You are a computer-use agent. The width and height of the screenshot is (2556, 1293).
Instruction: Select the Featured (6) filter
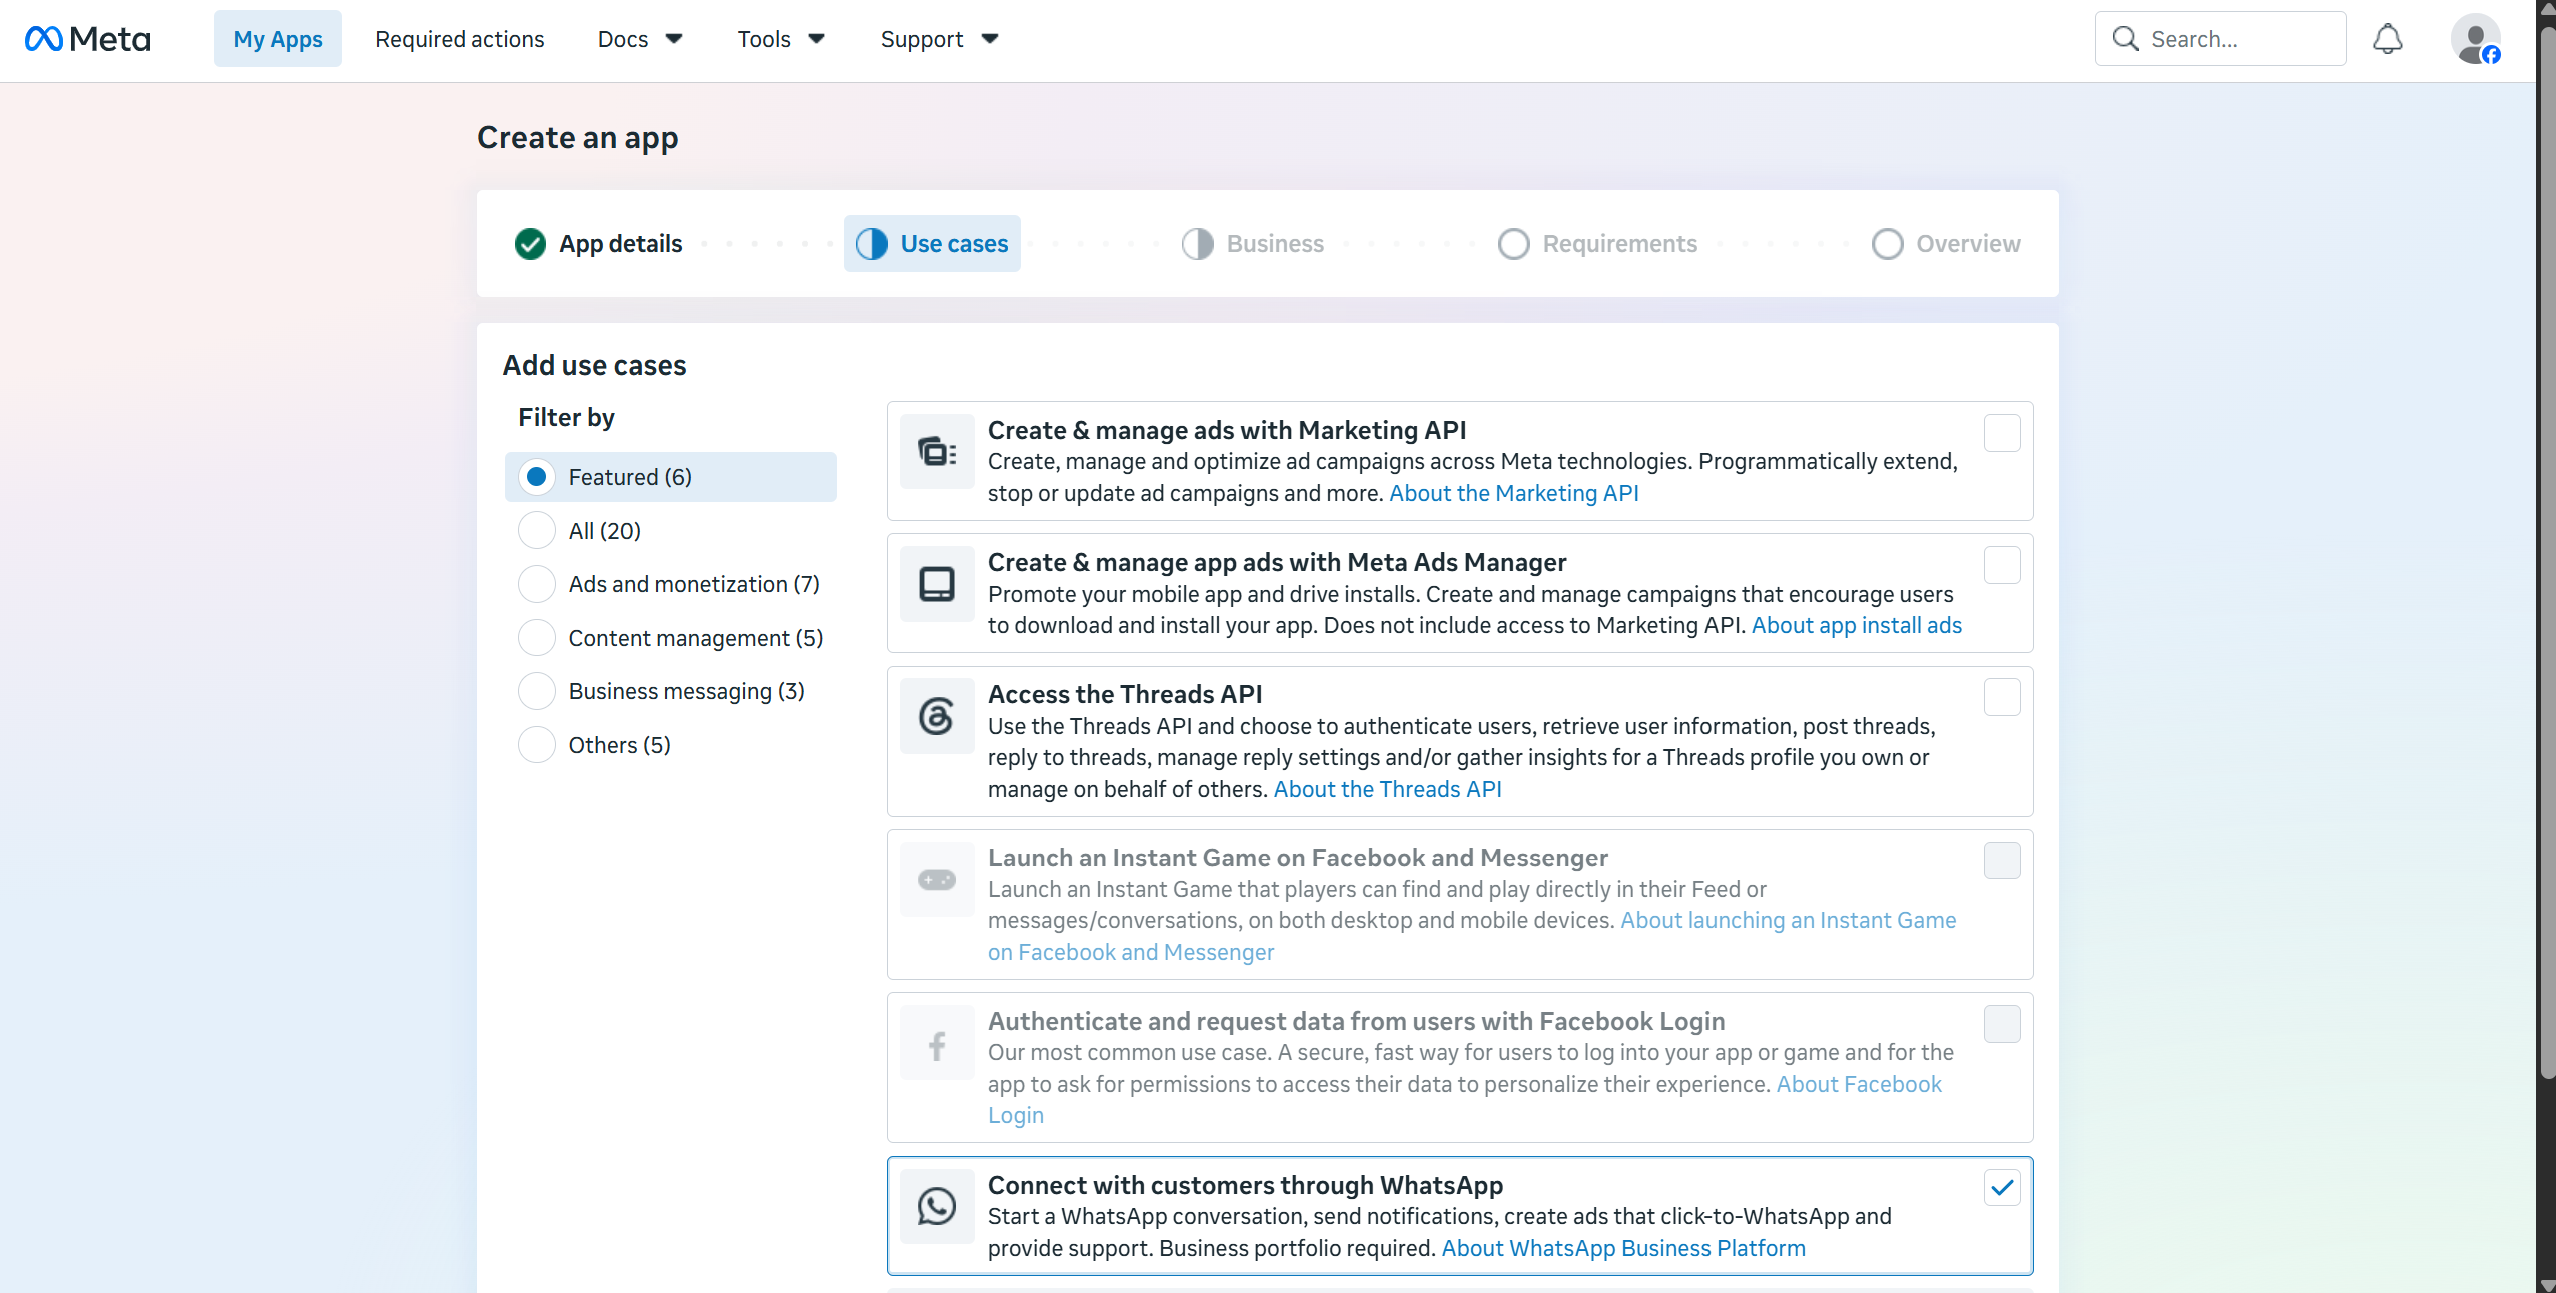(x=670, y=477)
